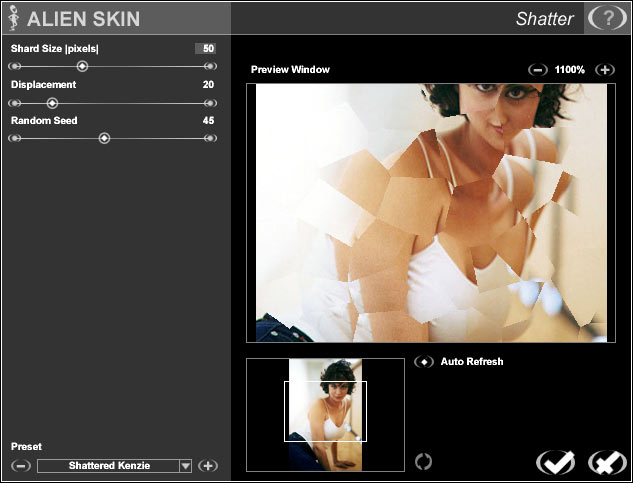Click the manual refresh circular arrows icon

pyautogui.click(x=423, y=461)
